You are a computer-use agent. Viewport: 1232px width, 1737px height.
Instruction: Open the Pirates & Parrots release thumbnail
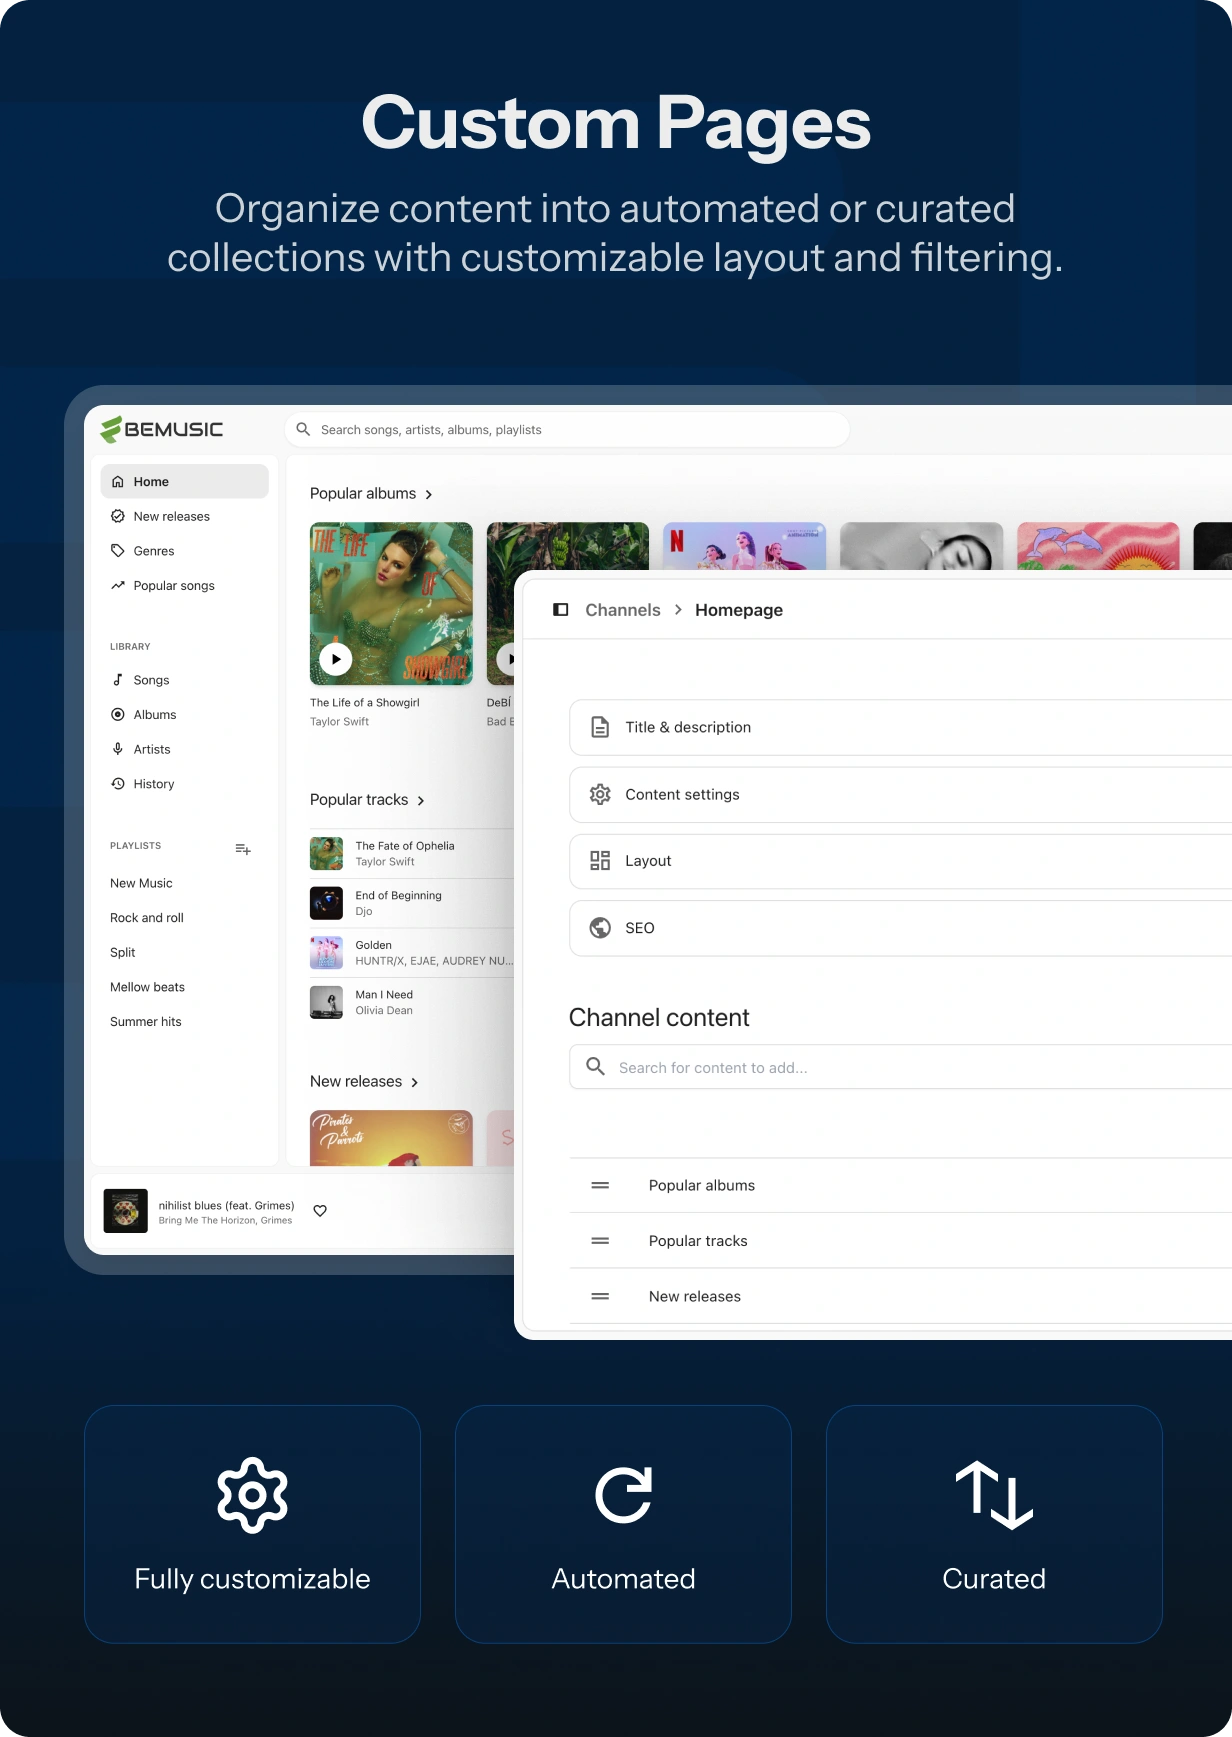point(391,1138)
